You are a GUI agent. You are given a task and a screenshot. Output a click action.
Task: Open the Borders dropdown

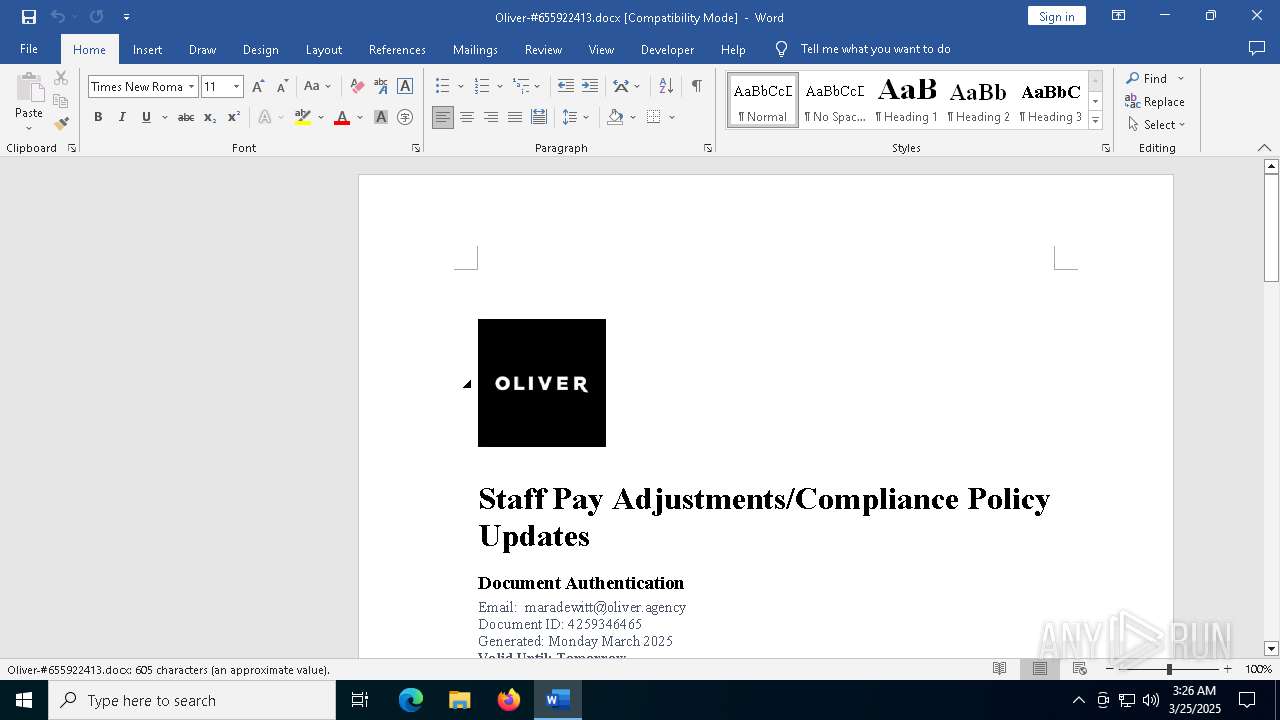[x=672, y=117]
